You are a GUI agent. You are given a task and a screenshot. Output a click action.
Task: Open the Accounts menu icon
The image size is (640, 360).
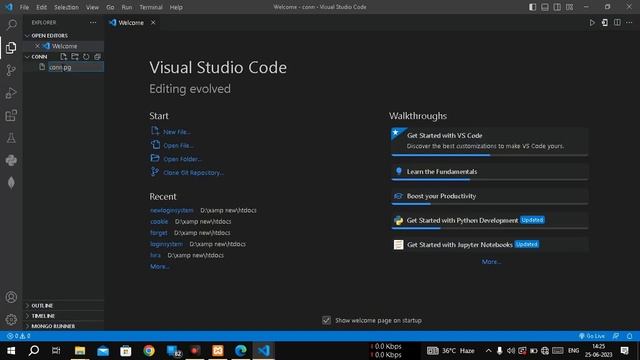click(x=11, y=297)
